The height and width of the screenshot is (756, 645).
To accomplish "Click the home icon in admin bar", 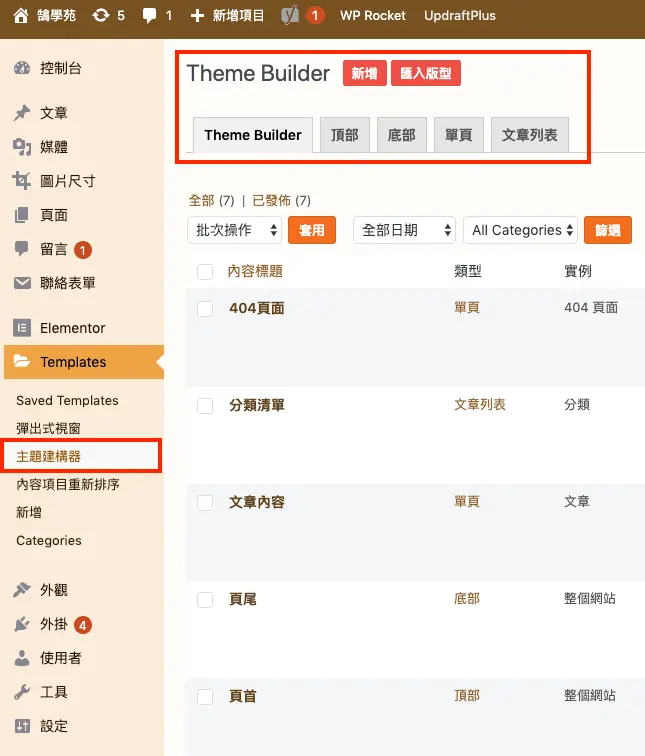I will [21, 15].
